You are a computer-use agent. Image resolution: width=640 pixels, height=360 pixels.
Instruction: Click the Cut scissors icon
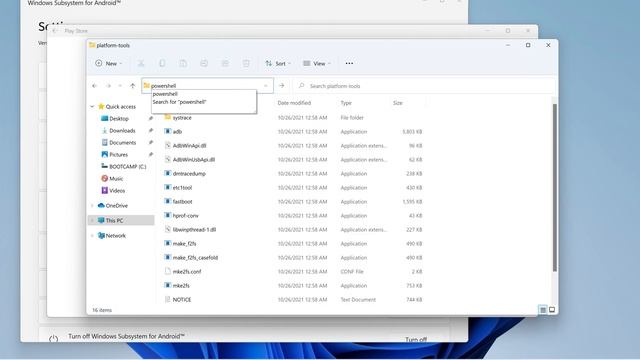[x=141, y=63]
